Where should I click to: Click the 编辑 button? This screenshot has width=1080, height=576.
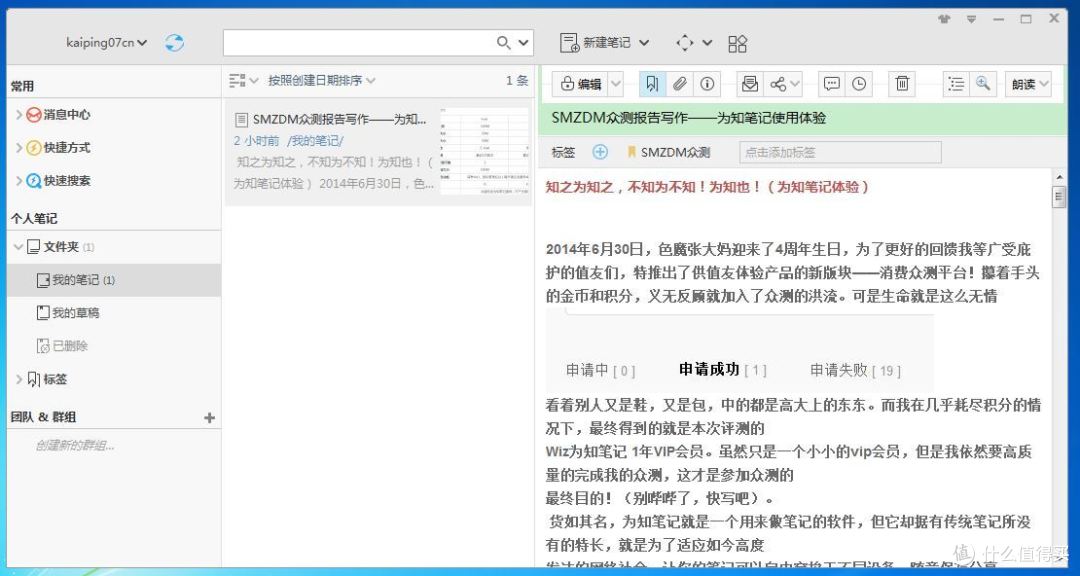click(x=581, y=84)
